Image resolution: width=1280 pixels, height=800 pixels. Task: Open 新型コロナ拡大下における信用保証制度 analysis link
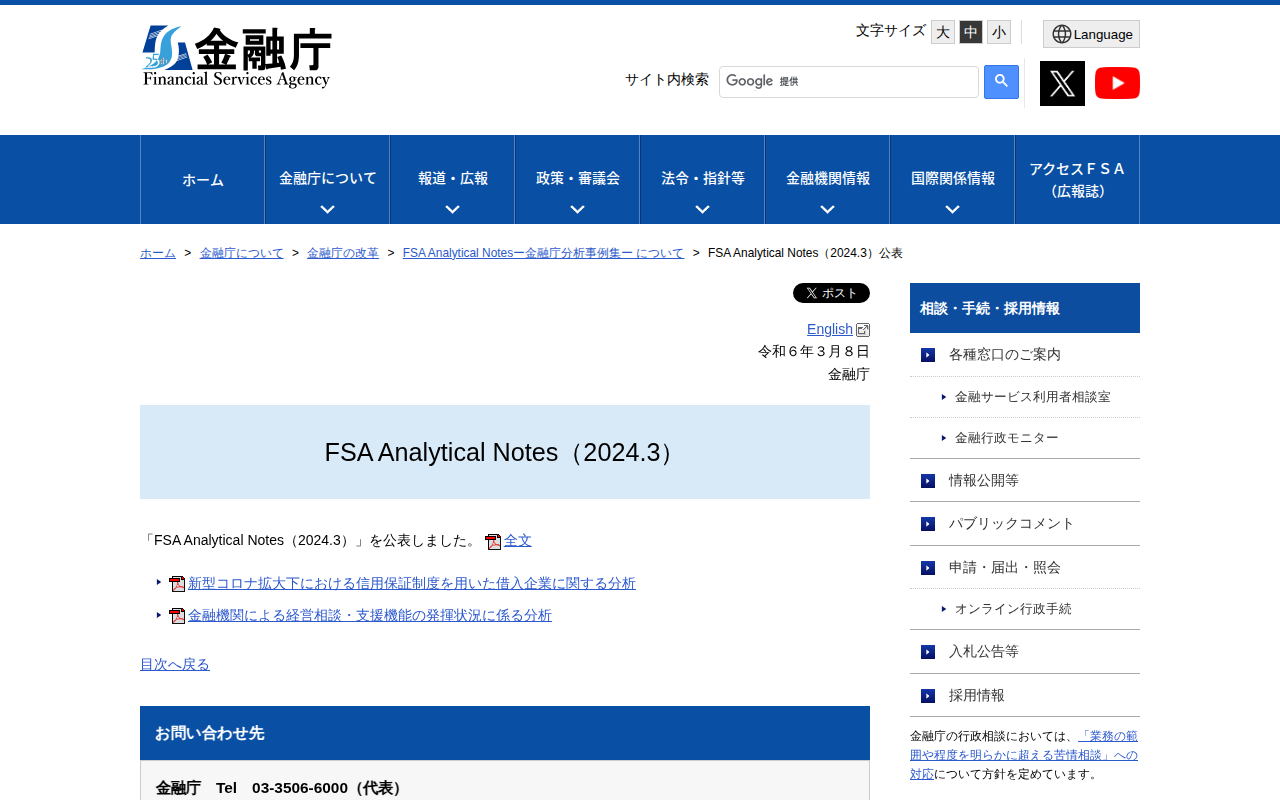coord(412,584)
